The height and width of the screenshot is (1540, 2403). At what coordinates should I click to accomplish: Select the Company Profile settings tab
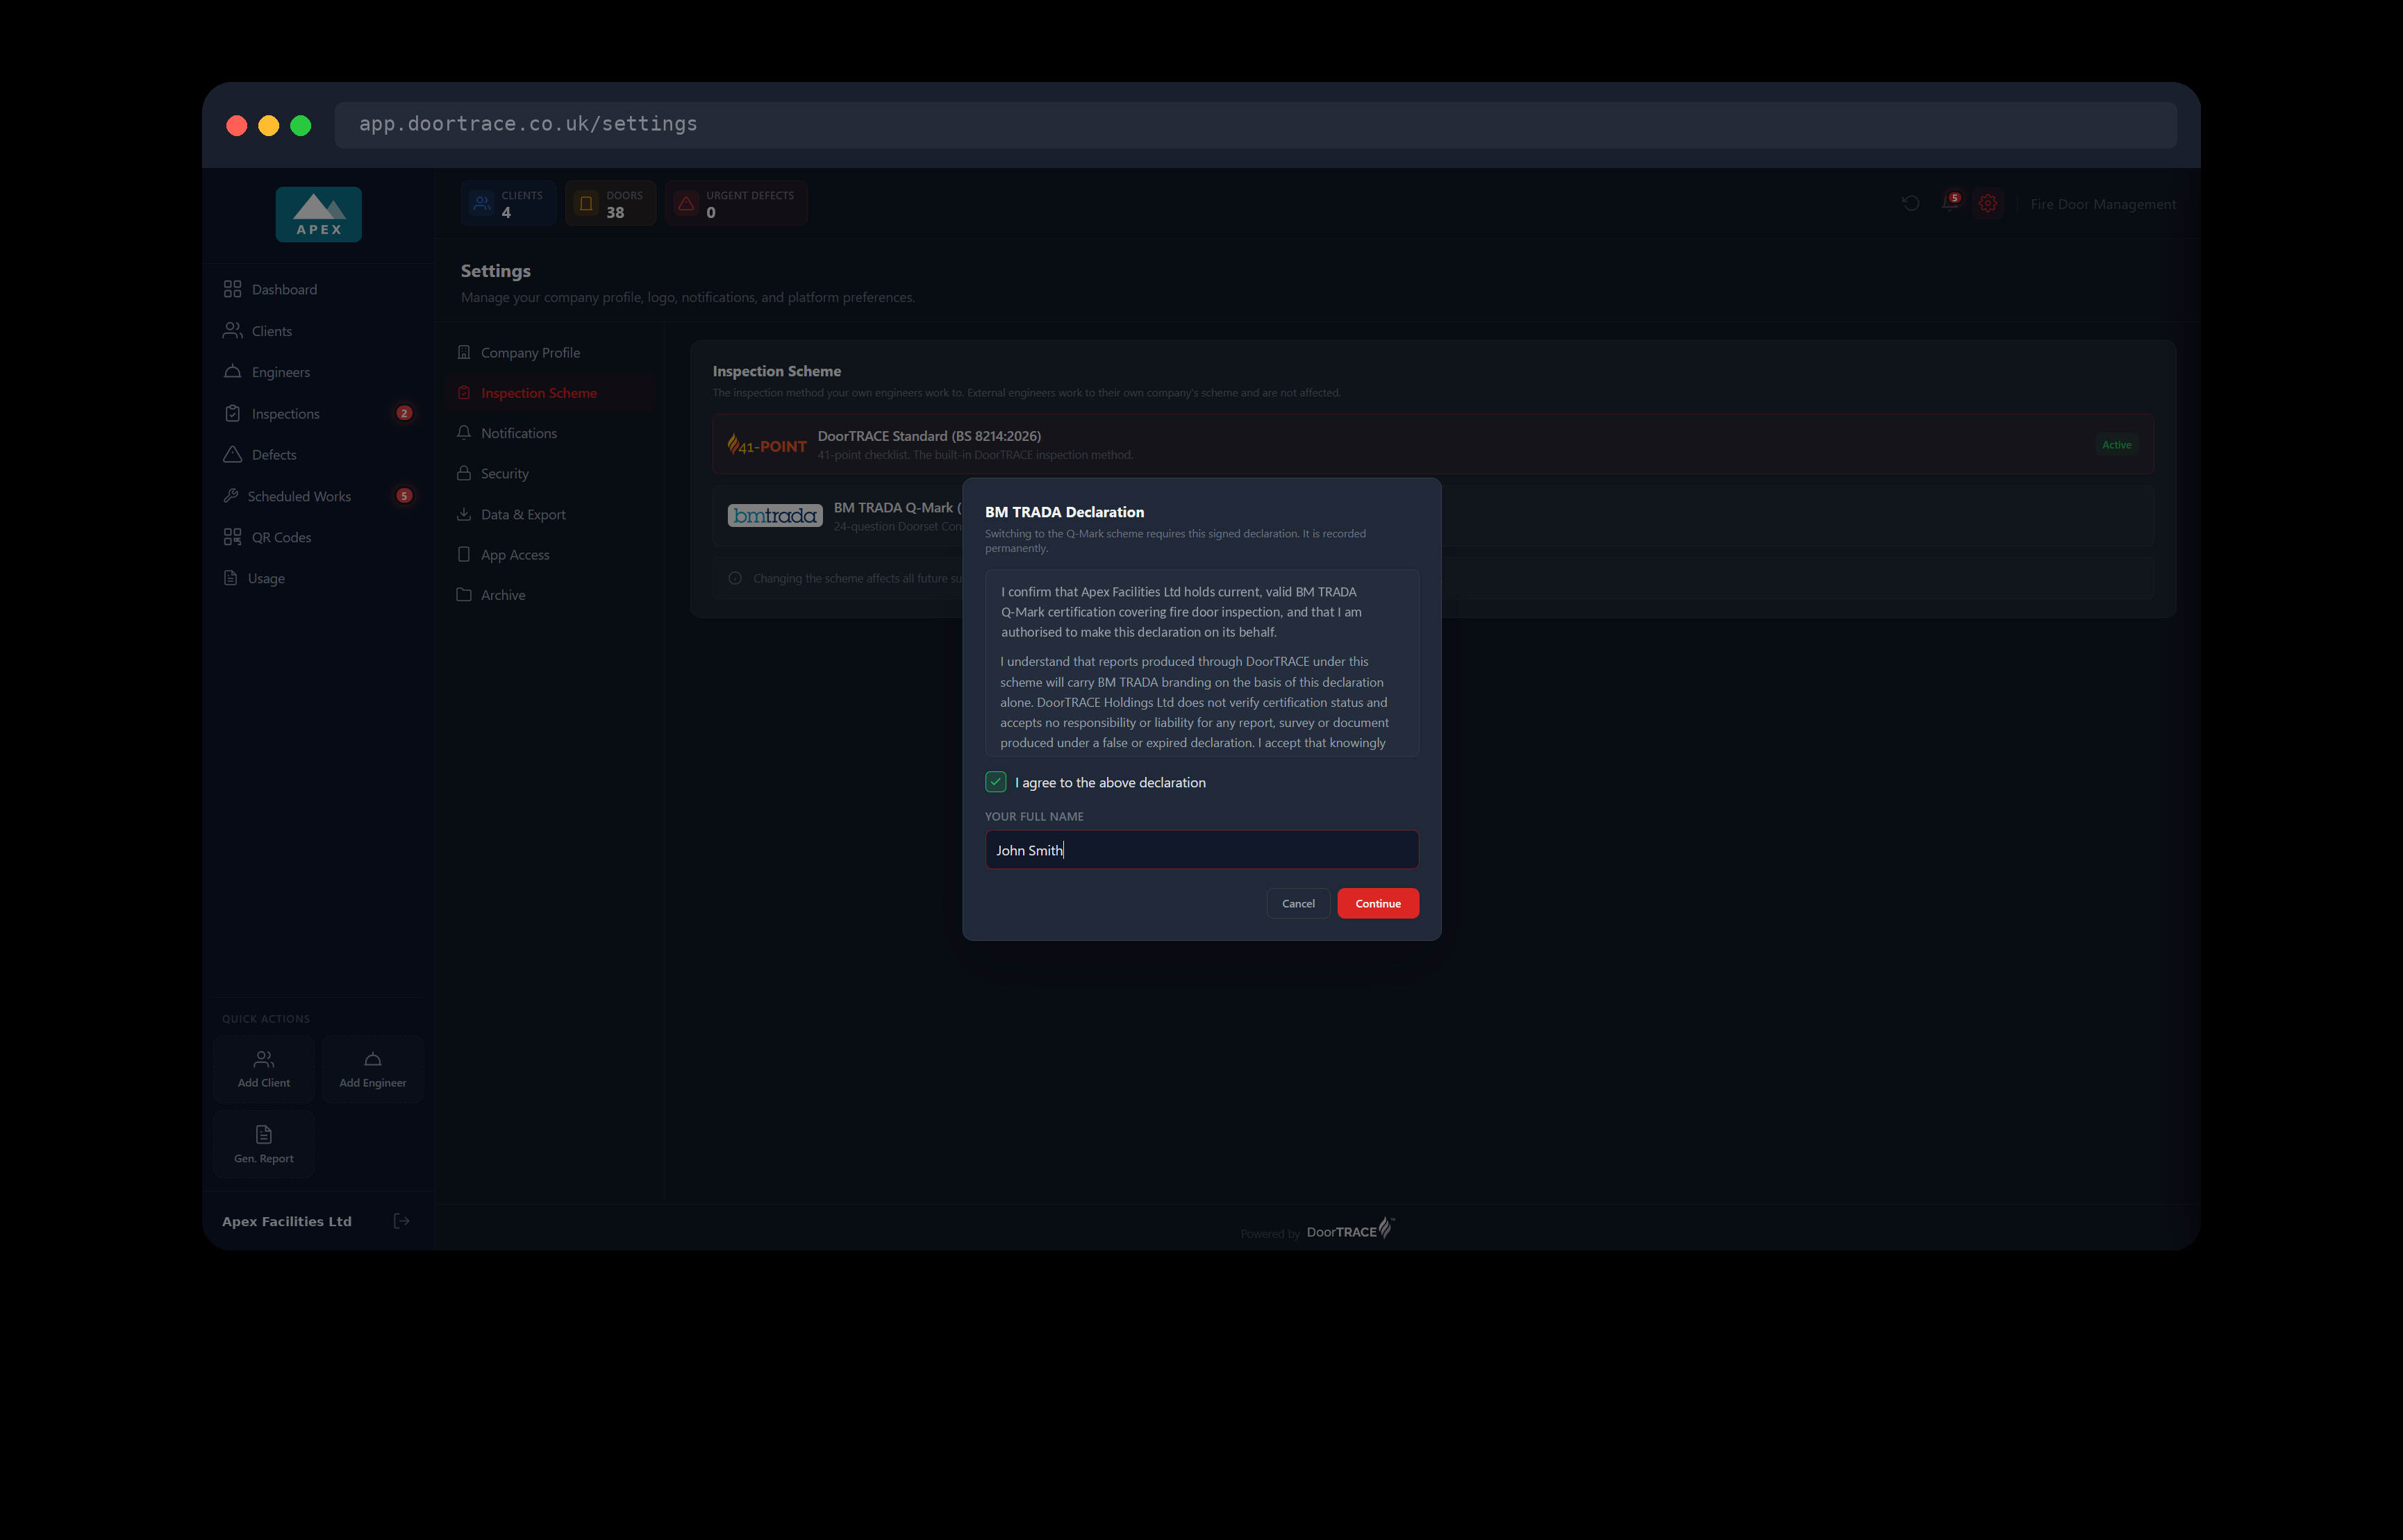(x=551, y=352)
